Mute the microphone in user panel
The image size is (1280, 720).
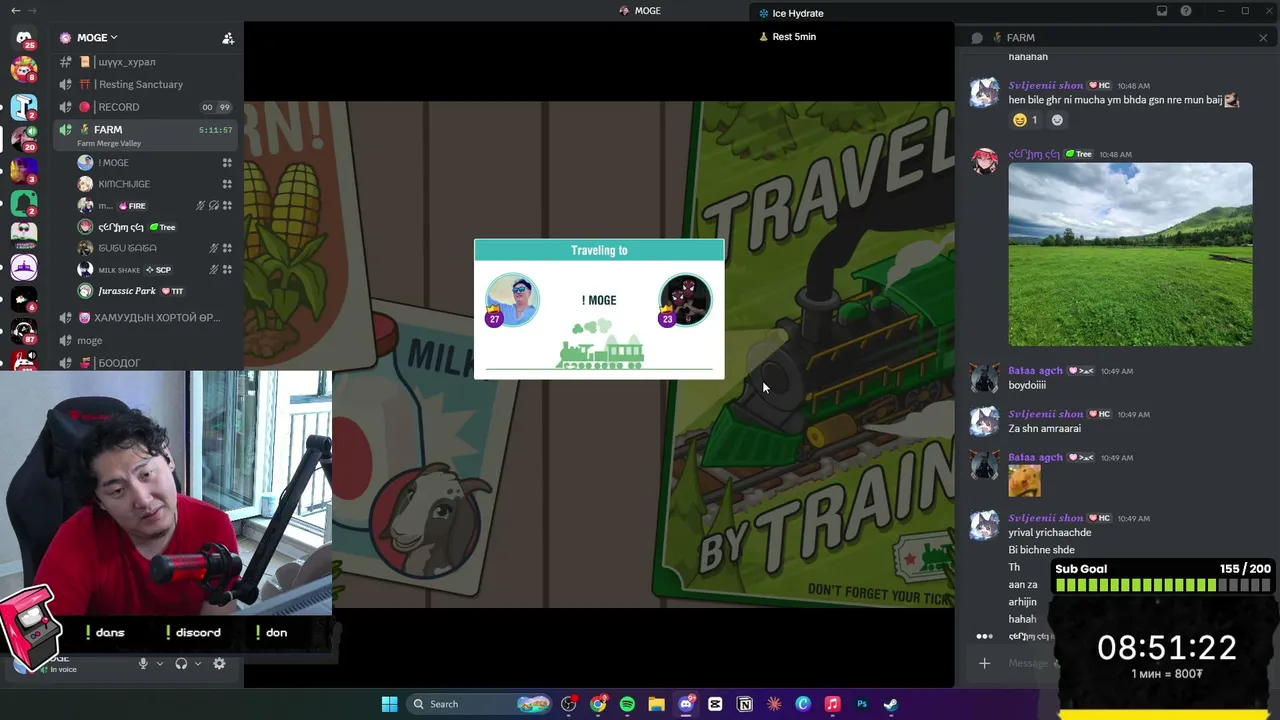click(x=143, y=663)
